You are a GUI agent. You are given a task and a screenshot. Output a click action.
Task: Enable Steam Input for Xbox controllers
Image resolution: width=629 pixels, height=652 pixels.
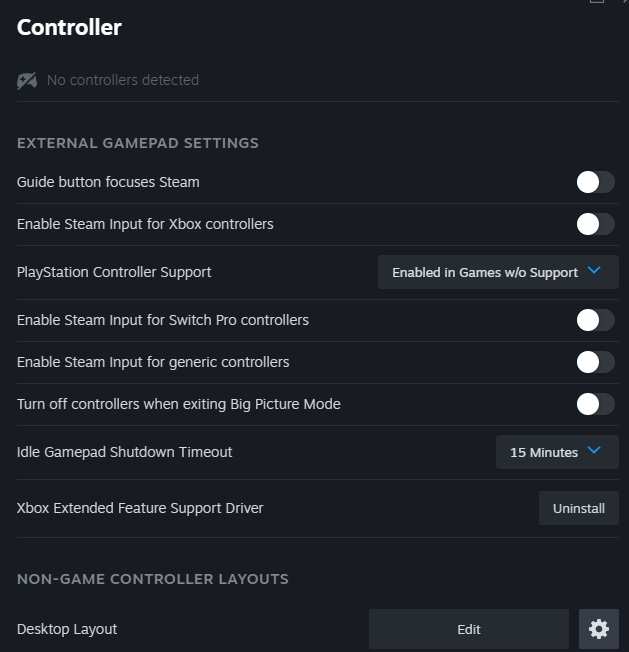(595, 224)
